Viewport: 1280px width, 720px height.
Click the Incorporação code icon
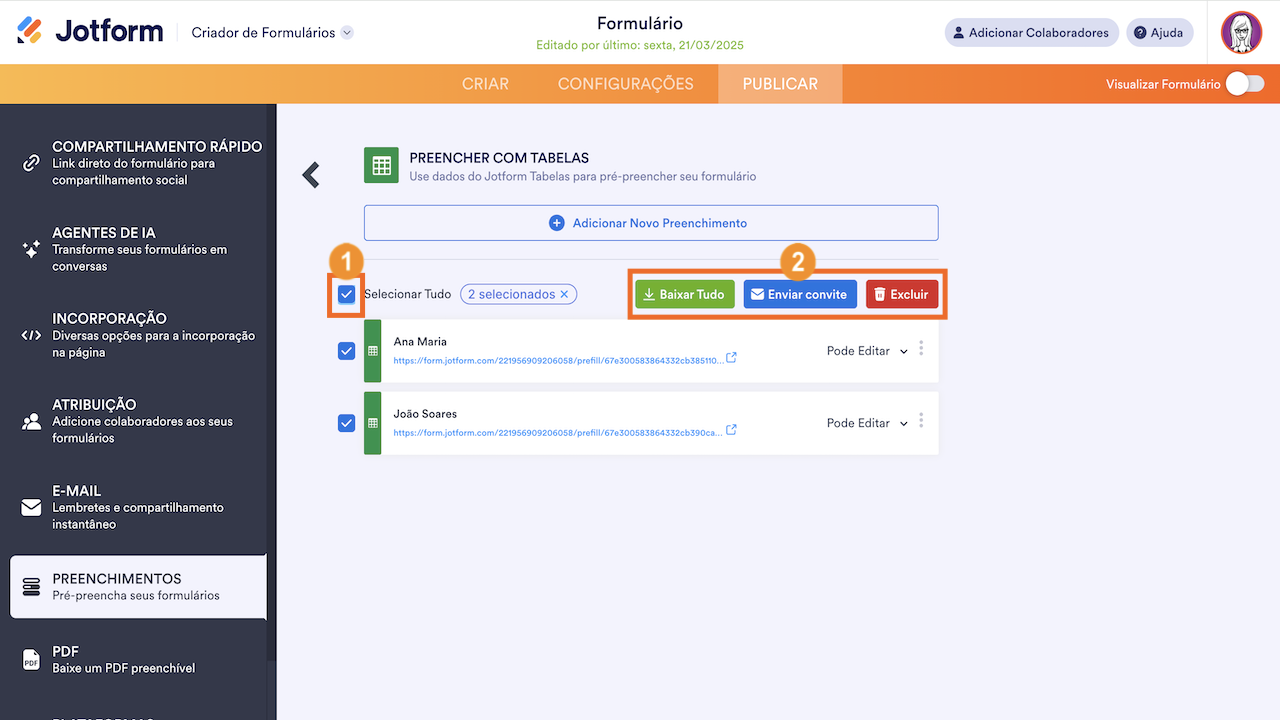(x=31, y=335)
